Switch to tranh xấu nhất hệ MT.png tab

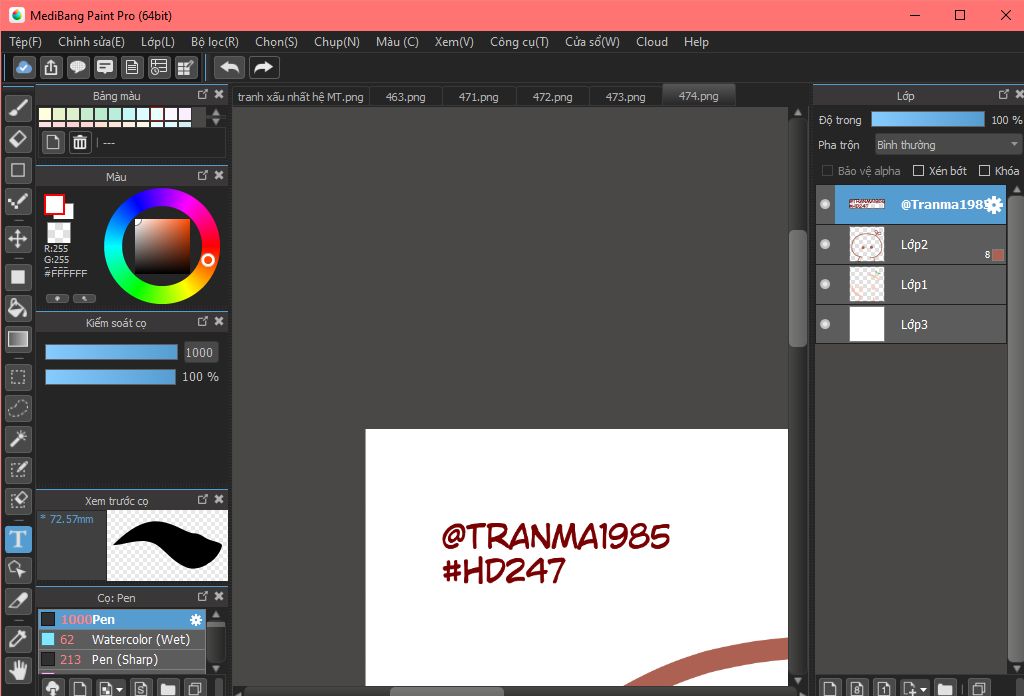300,97
